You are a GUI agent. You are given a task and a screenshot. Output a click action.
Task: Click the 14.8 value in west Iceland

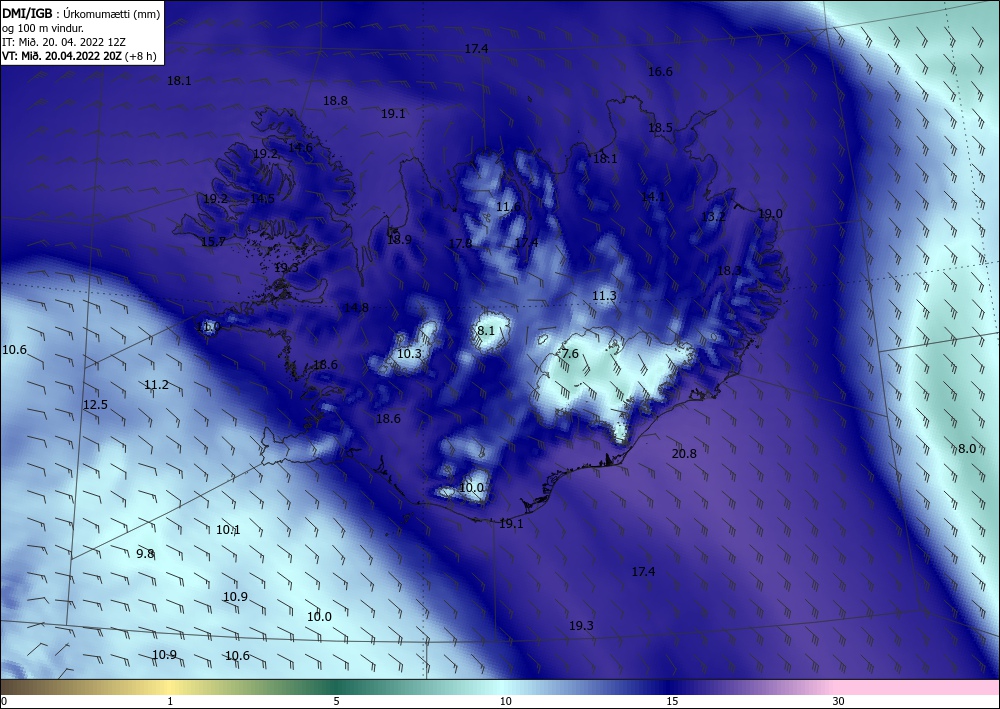coord(357,308)
